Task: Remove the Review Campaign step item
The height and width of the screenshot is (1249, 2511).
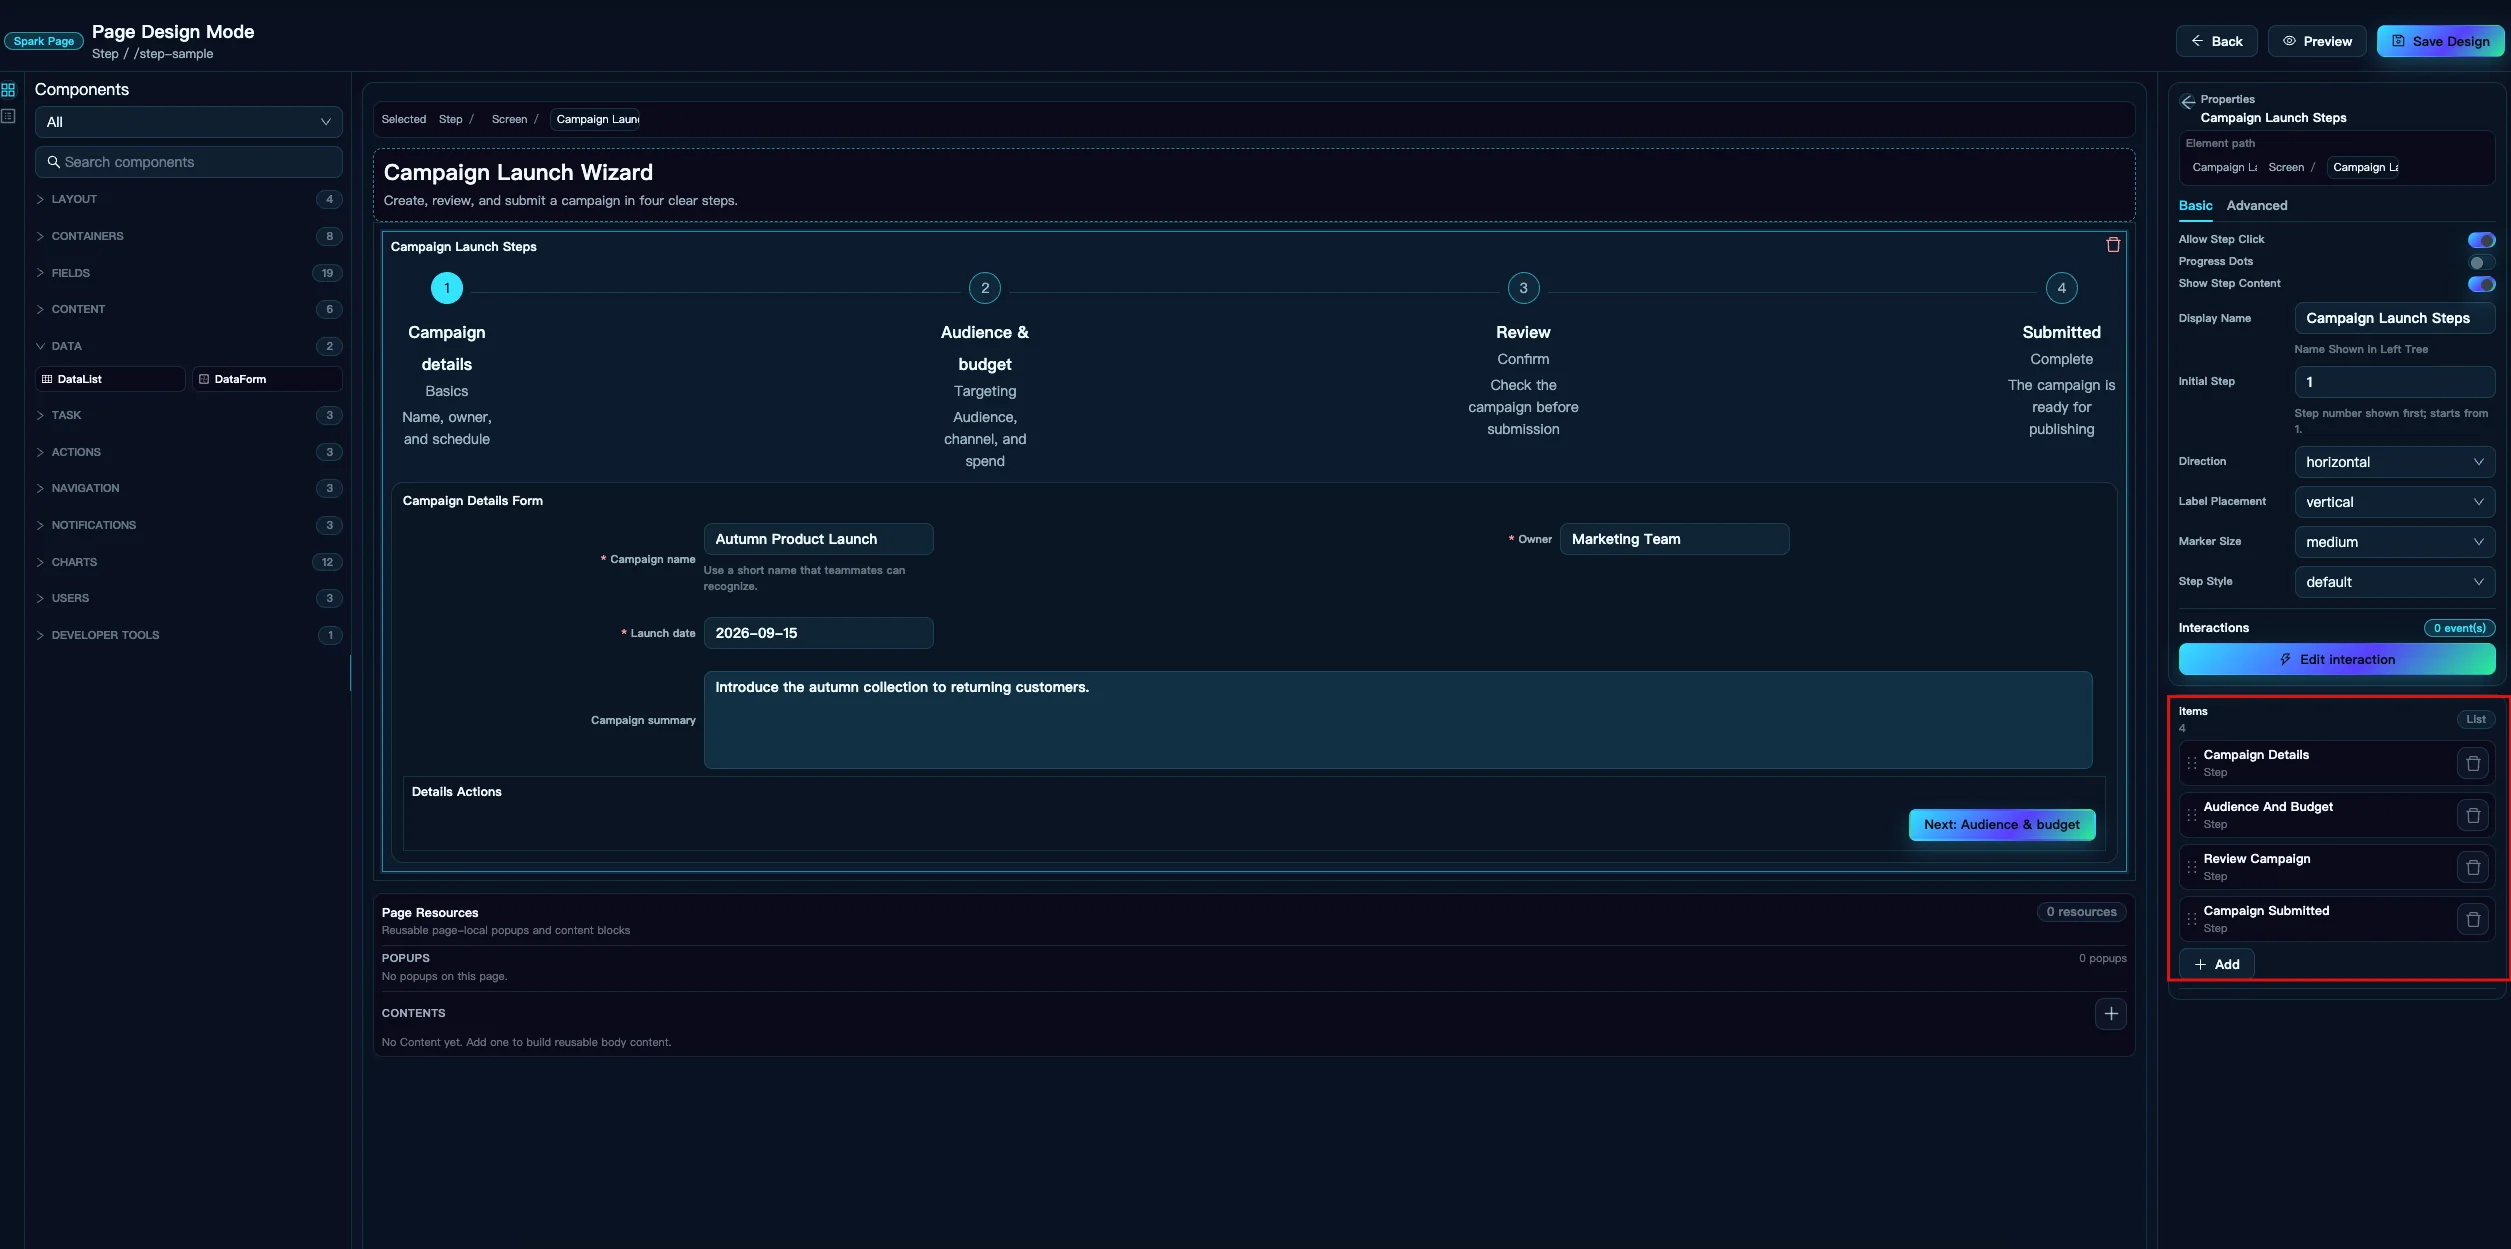Action: coord(2473,868)
